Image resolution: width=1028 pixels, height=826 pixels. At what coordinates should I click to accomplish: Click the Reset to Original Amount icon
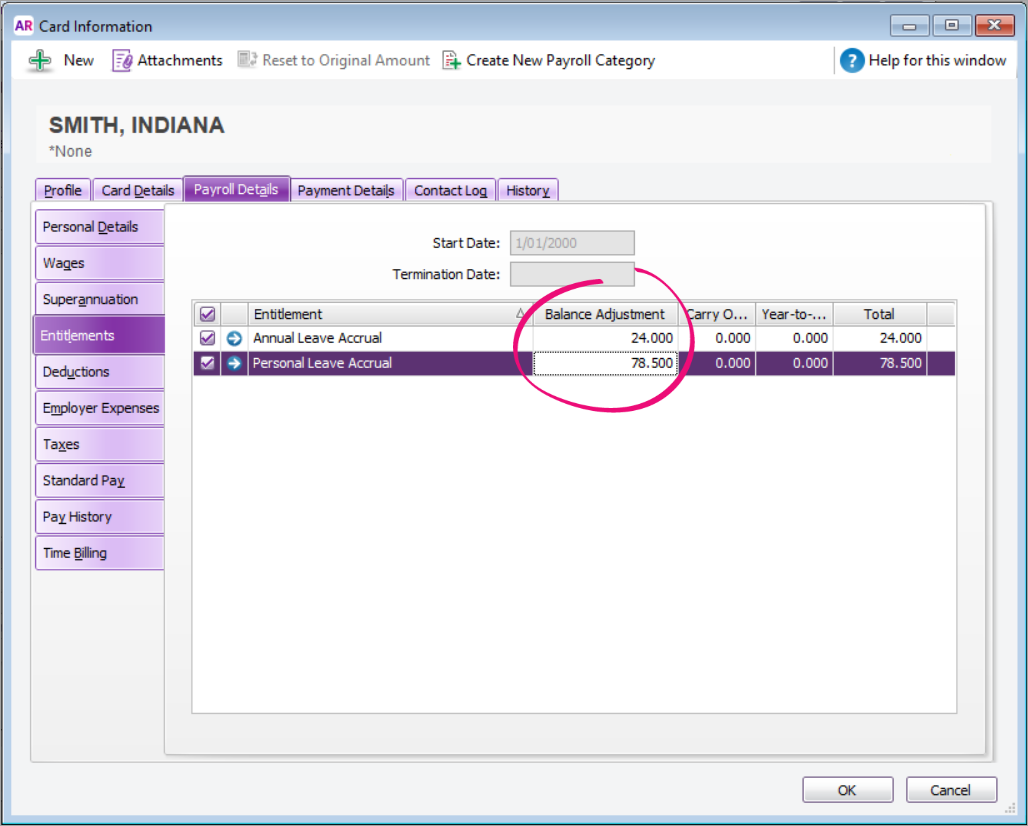point(247,60)
